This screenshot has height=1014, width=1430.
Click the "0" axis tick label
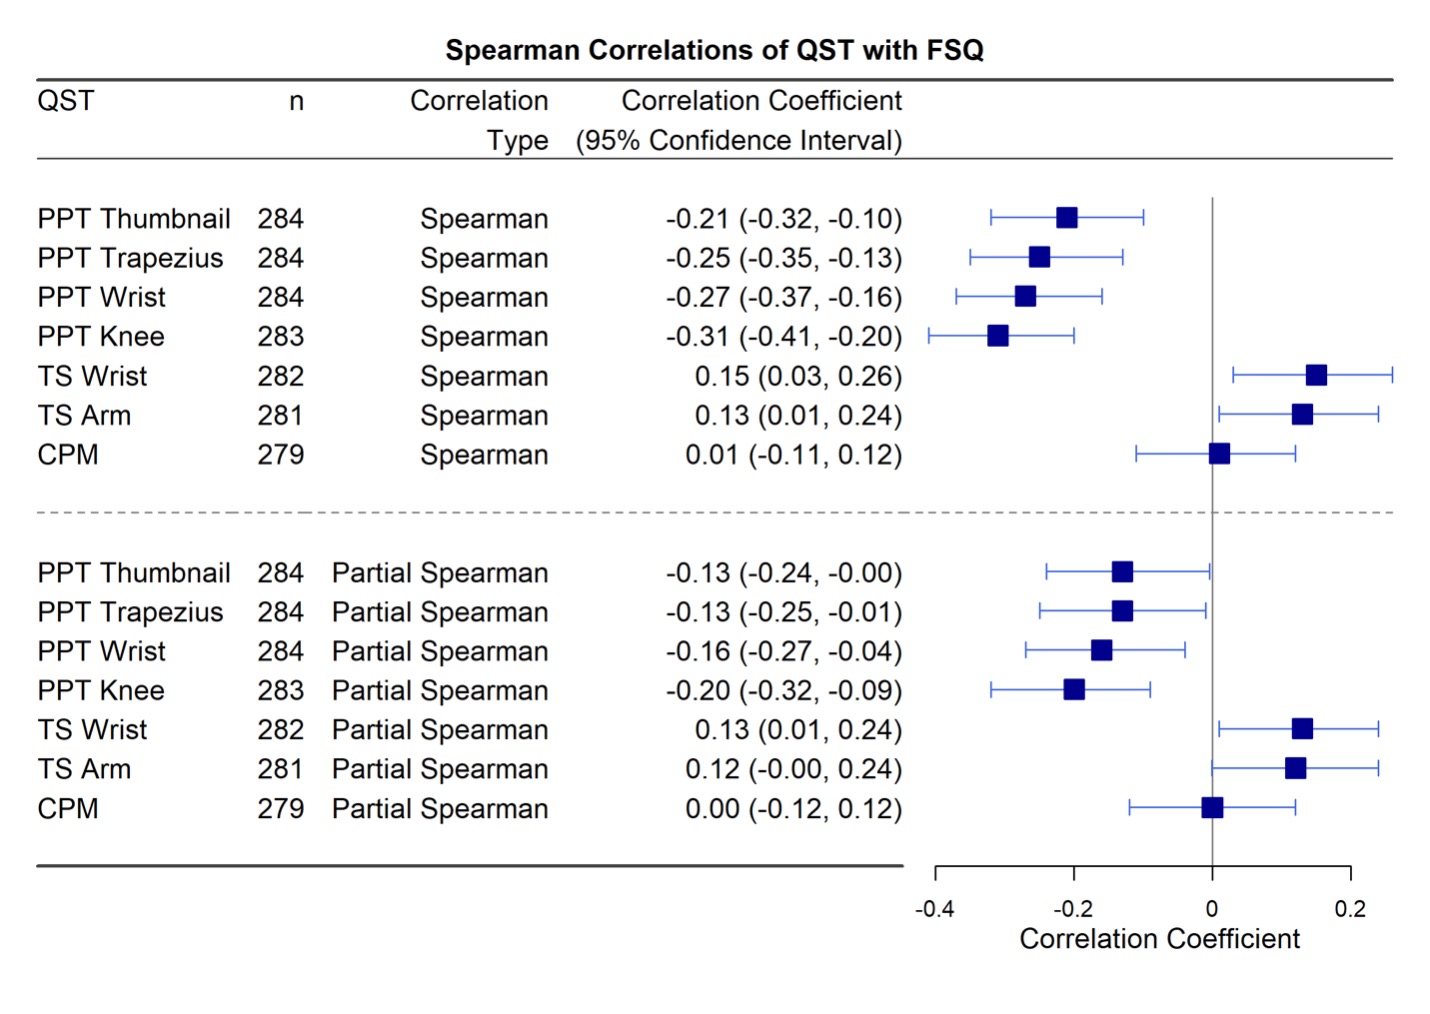1212,909
